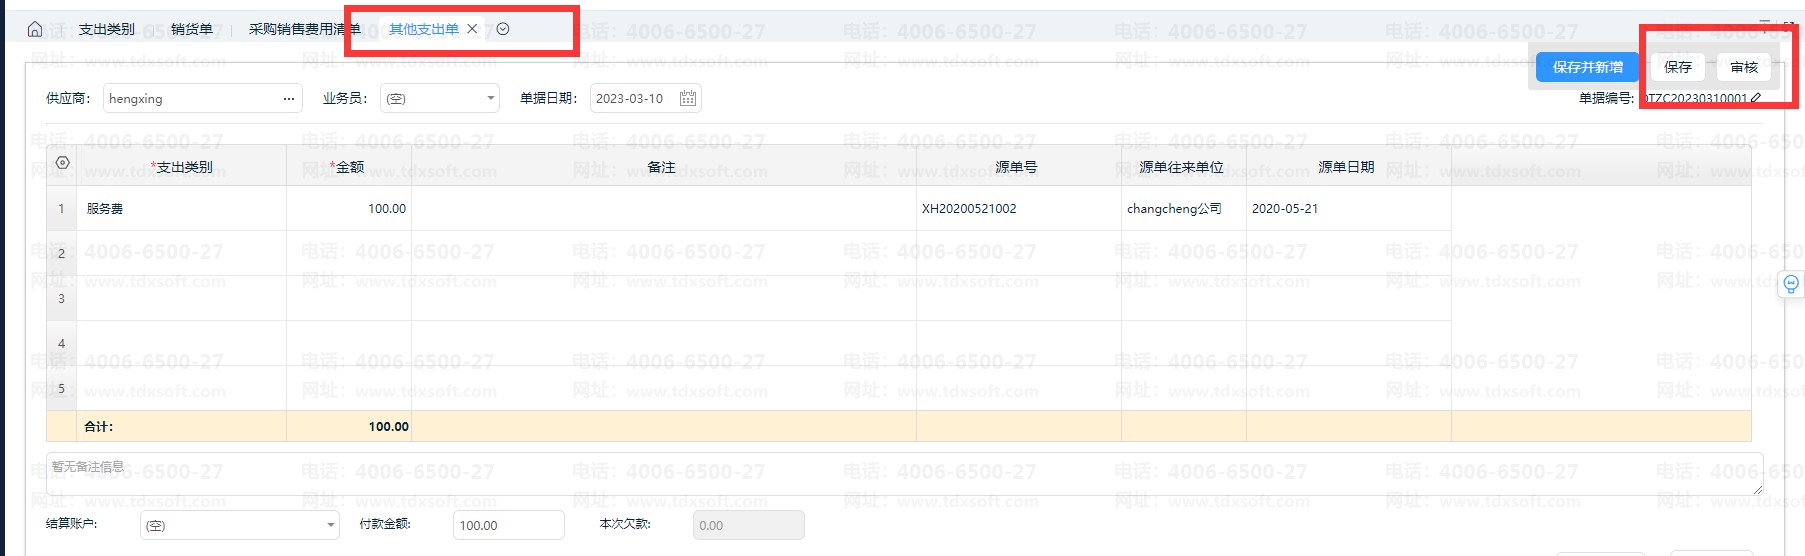The width and height of the screenshot is (1805, 556).
Task: Switch to the 支出类别 tab
Action: (107, 29)
